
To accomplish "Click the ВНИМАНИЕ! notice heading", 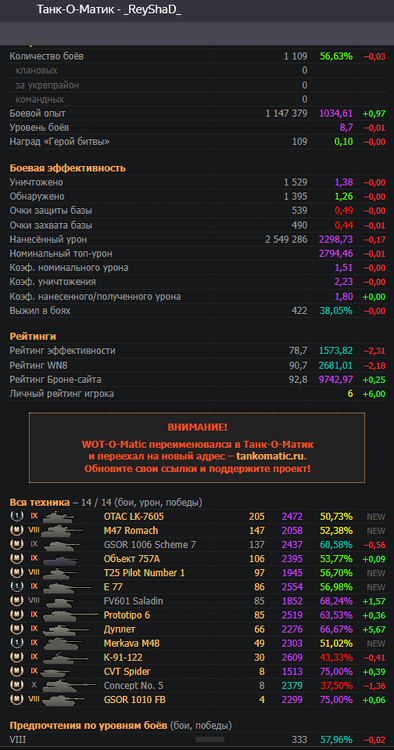I will point(197,427).
